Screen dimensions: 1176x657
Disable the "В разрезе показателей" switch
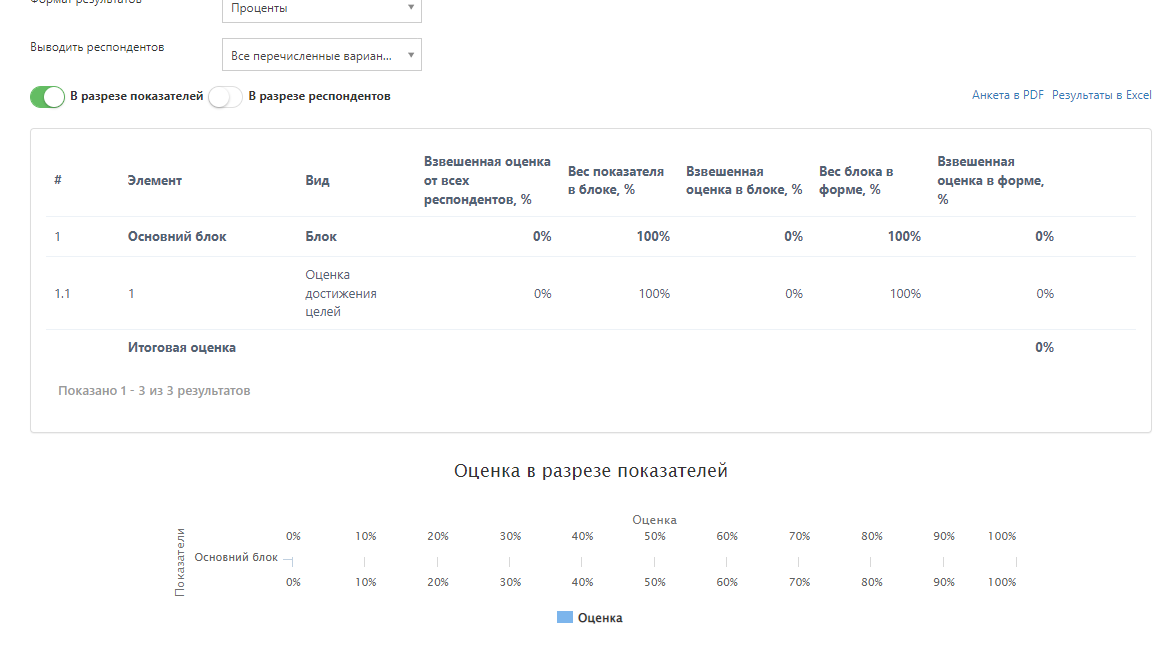[x=47, y=97]
